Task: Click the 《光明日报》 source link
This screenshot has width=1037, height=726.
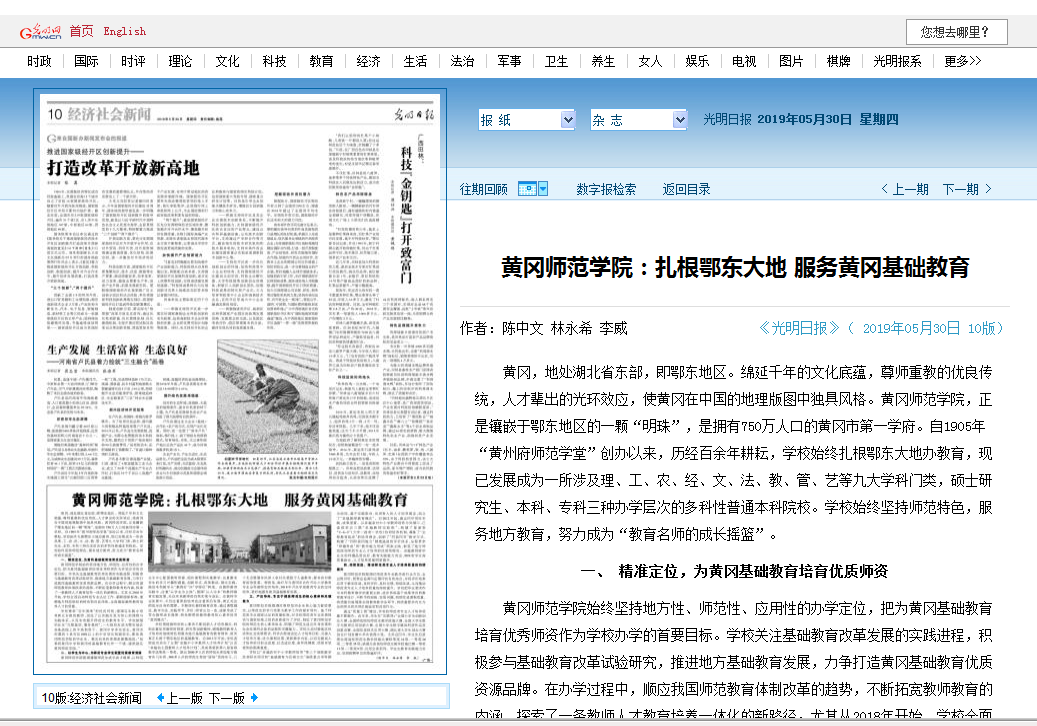Action: point(799,328)
